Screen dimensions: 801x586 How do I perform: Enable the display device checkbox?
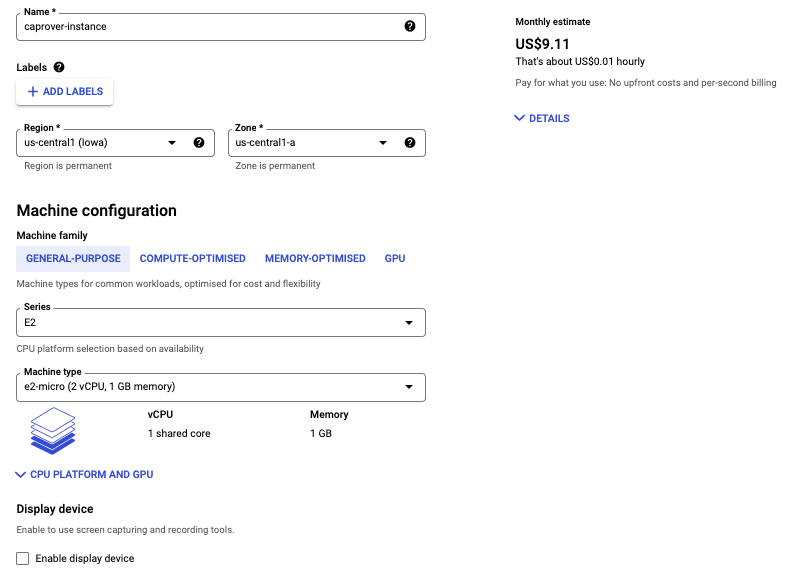21,559
